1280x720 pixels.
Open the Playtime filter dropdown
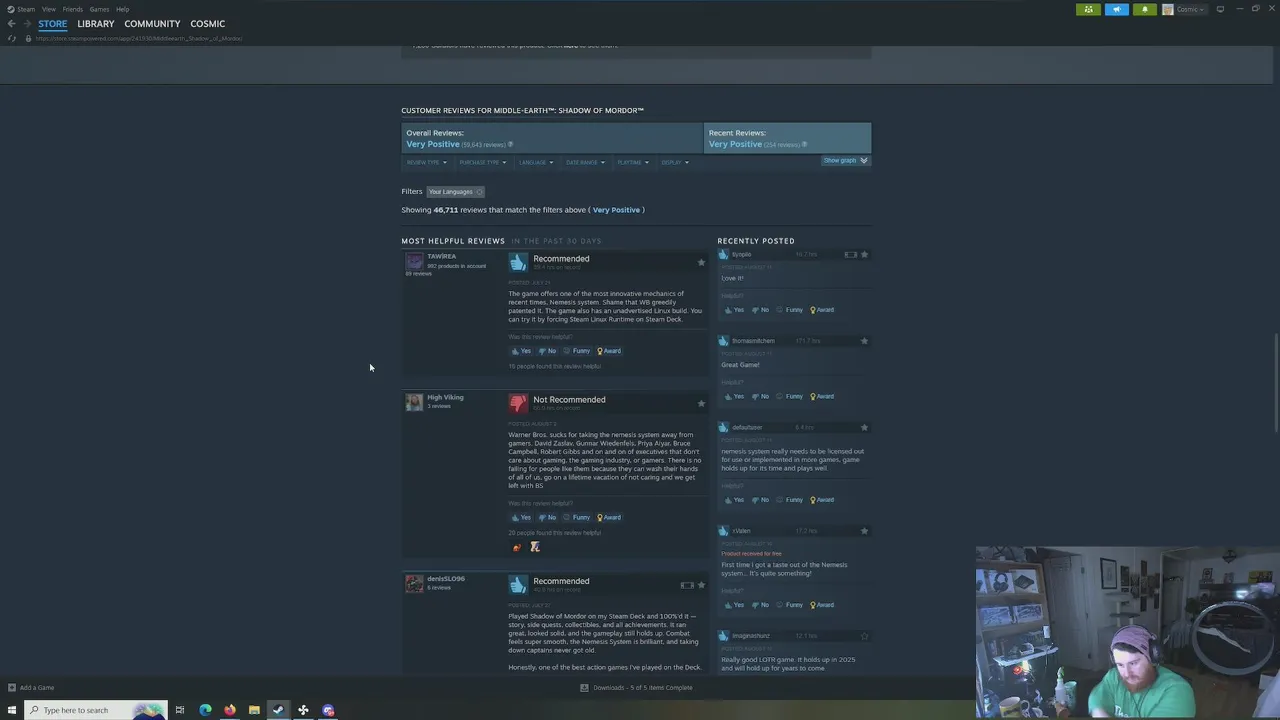coord(633,162)
